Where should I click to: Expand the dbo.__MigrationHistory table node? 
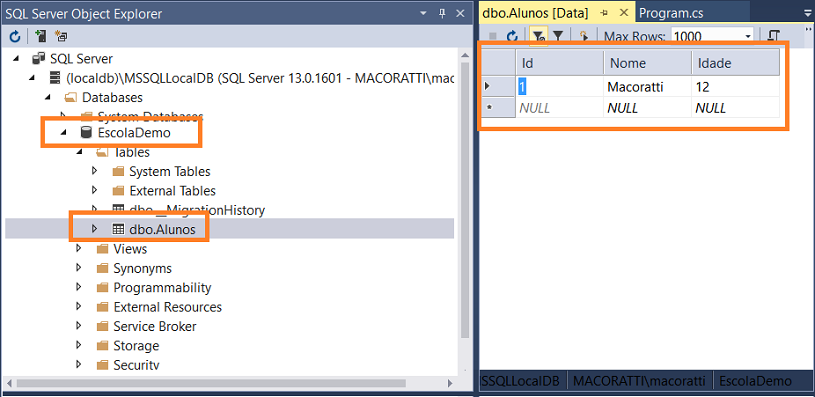point(95,209)
